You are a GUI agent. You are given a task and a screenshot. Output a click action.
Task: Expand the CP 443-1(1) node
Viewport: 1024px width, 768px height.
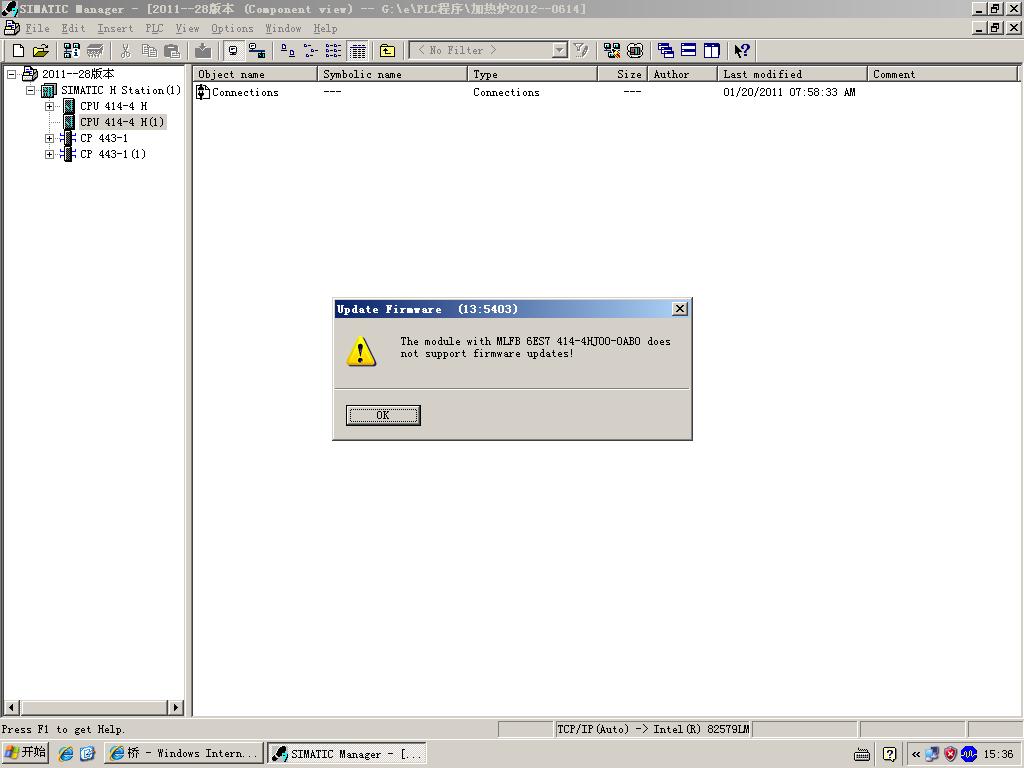[x=49, y=154]
